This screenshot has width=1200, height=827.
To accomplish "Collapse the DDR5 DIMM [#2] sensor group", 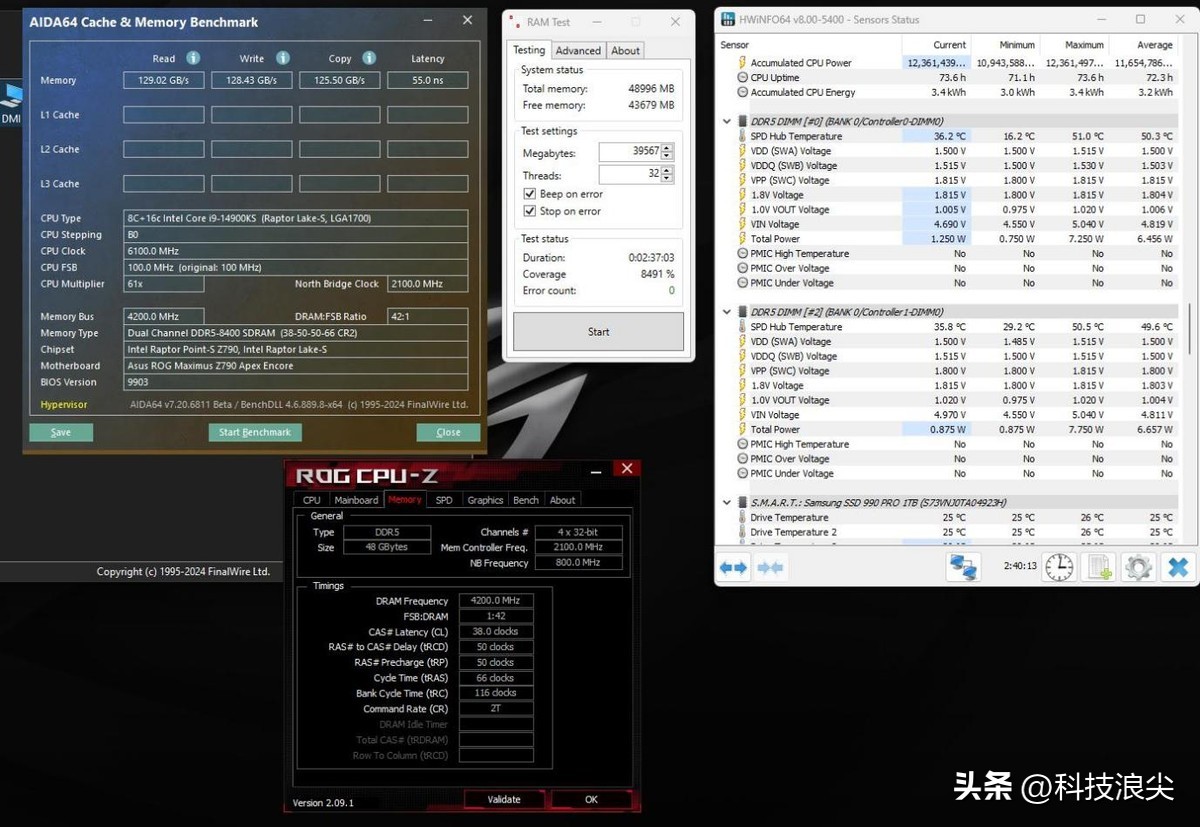I will pyautogui.click(x=726, y=312).
